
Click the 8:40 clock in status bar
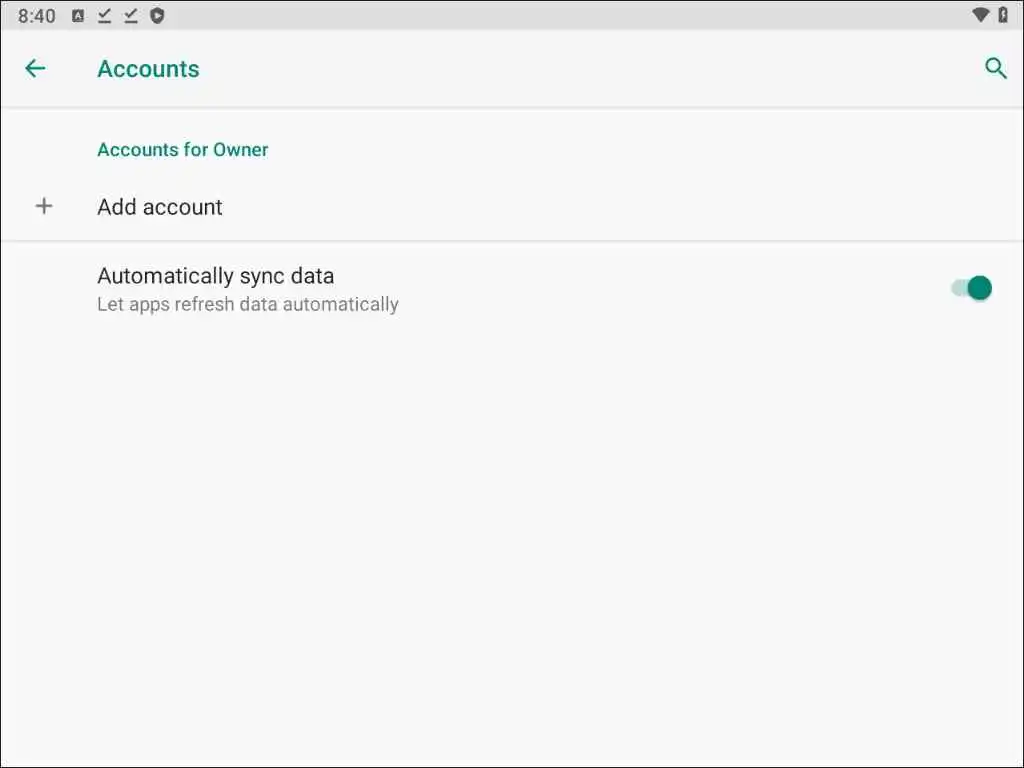coord(37,16)
